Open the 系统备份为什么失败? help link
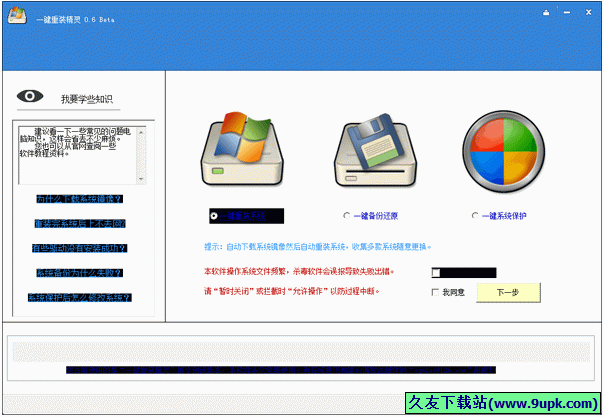The height and width of the screenshot is (417, 604). click(x=80, y=273)
